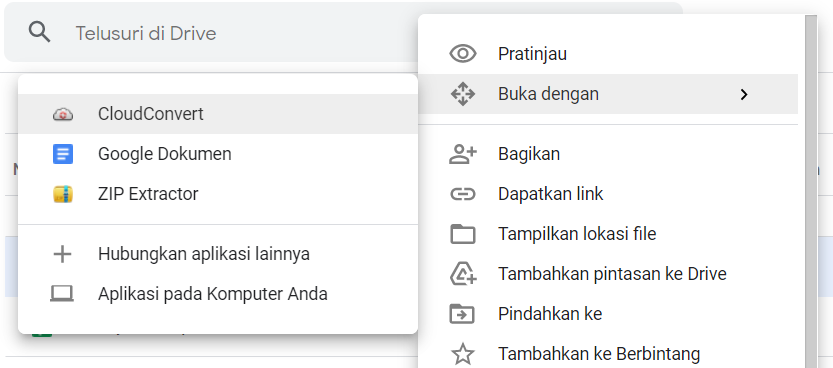
Task: Click the yellow ZIP Extractor icon
Action: pyautogui.click(x=63, y=194)
